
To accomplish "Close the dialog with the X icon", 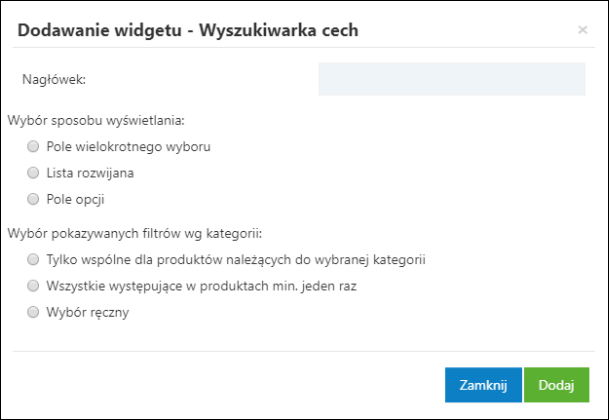I will click(583, 31).
